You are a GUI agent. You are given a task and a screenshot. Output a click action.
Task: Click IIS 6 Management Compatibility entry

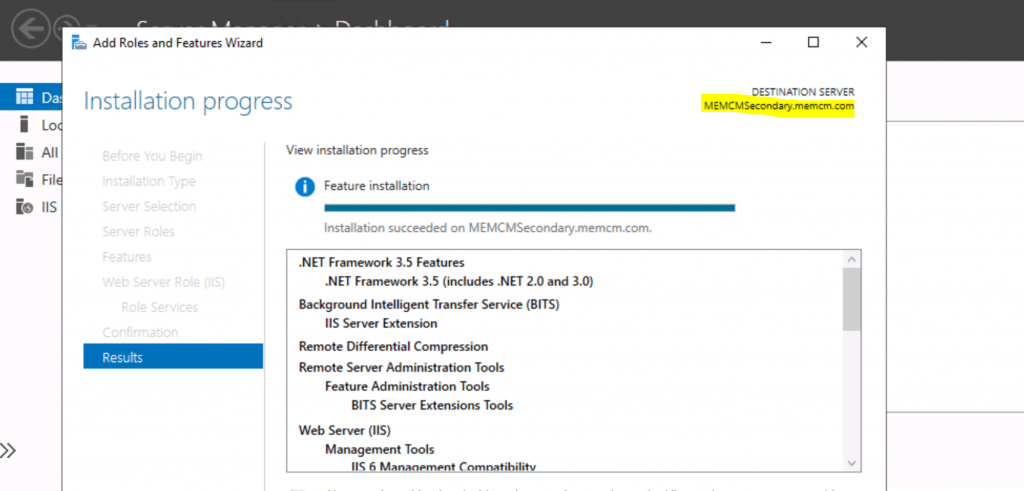pos(443,466)
